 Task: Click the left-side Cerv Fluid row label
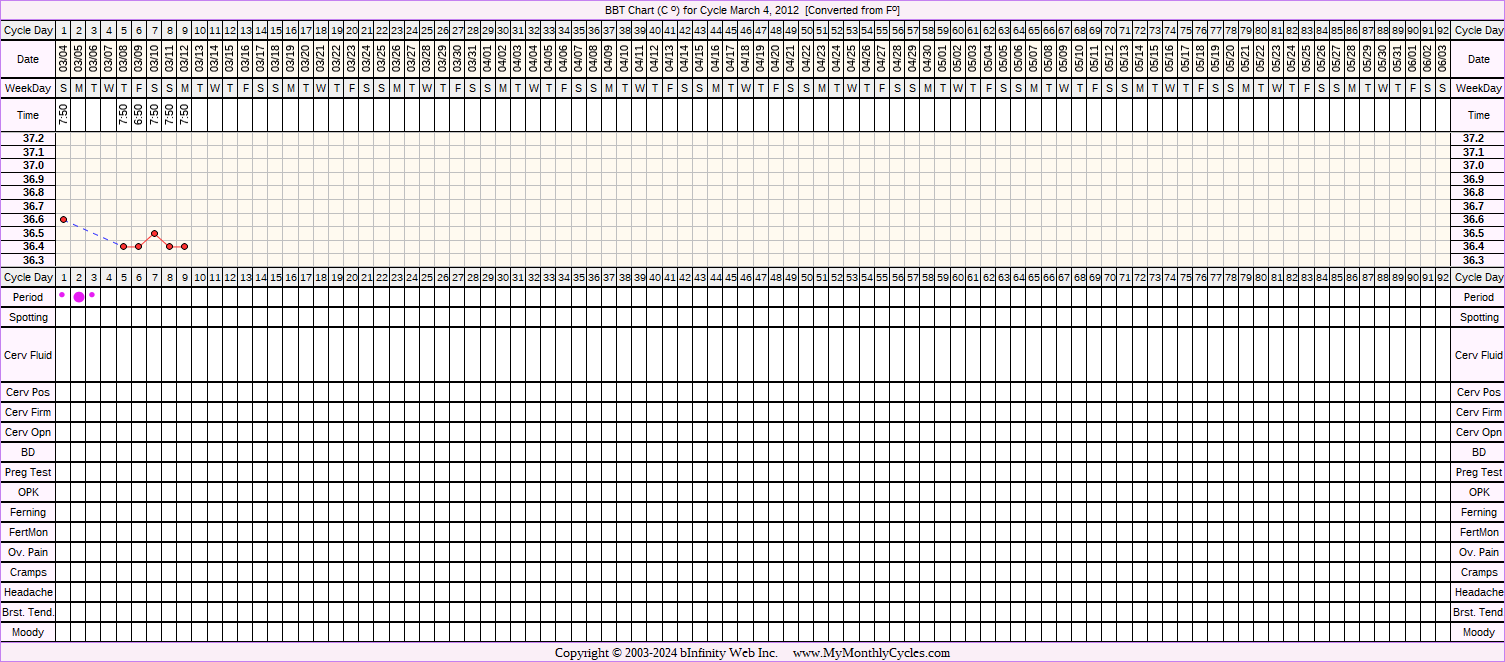28,355
